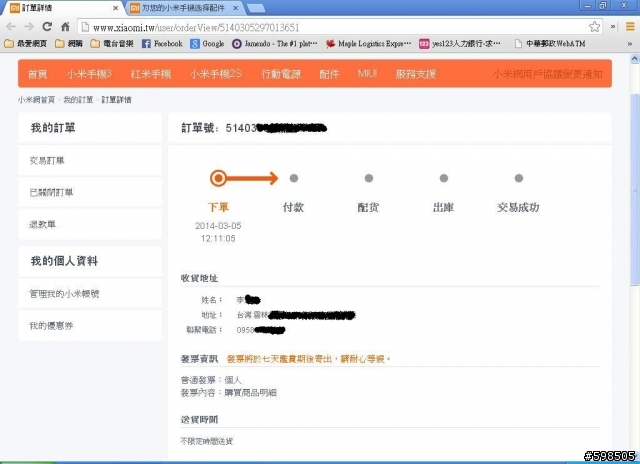
Task: Click the 出庫 progress step dot
Action: (x=444, y=178)
